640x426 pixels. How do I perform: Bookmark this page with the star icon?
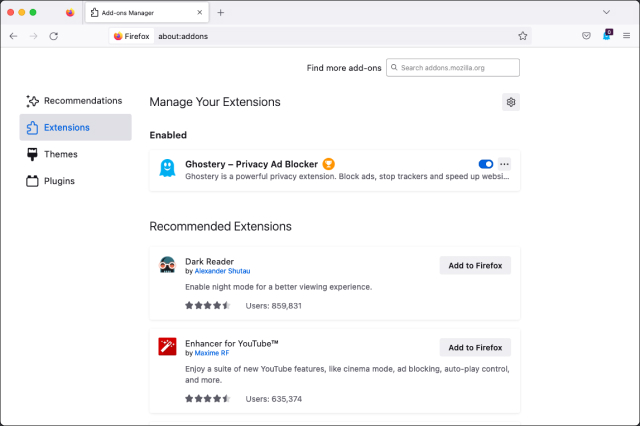point(522,36)
